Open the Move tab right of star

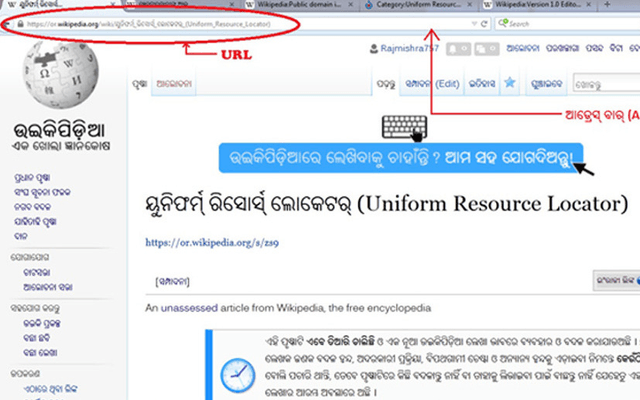point(546,84)
